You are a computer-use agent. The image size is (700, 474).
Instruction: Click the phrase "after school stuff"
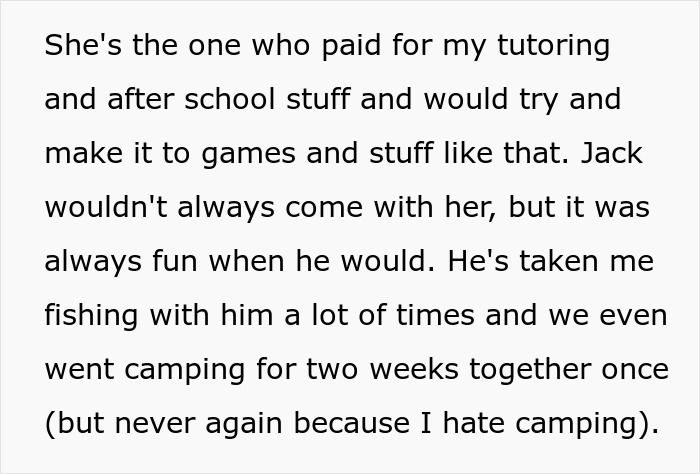pos(229,99)
